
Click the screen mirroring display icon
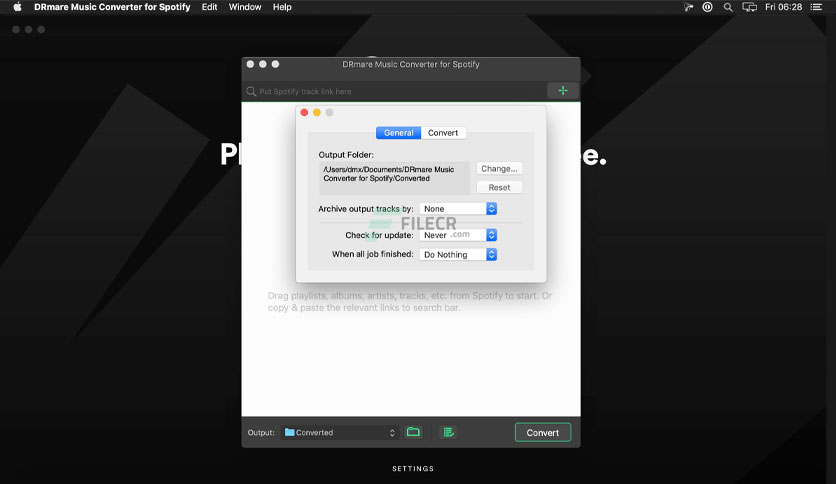(750, 7)
